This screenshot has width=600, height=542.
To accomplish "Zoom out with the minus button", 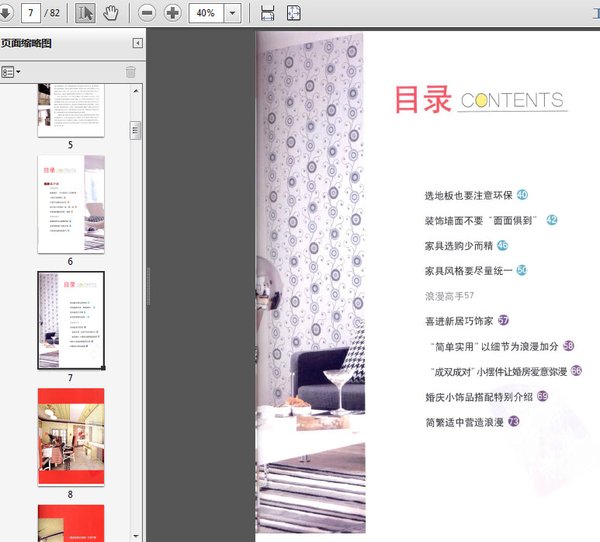I will point(147,13).
